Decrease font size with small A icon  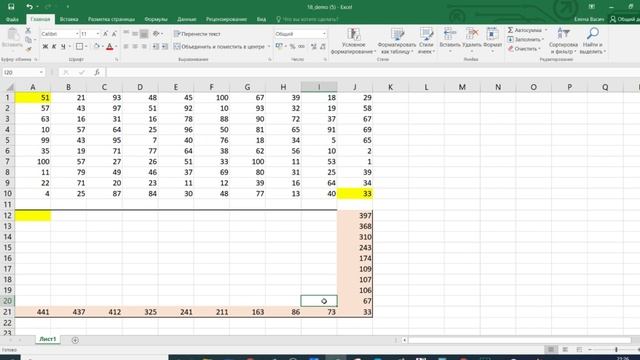(114, 34)
